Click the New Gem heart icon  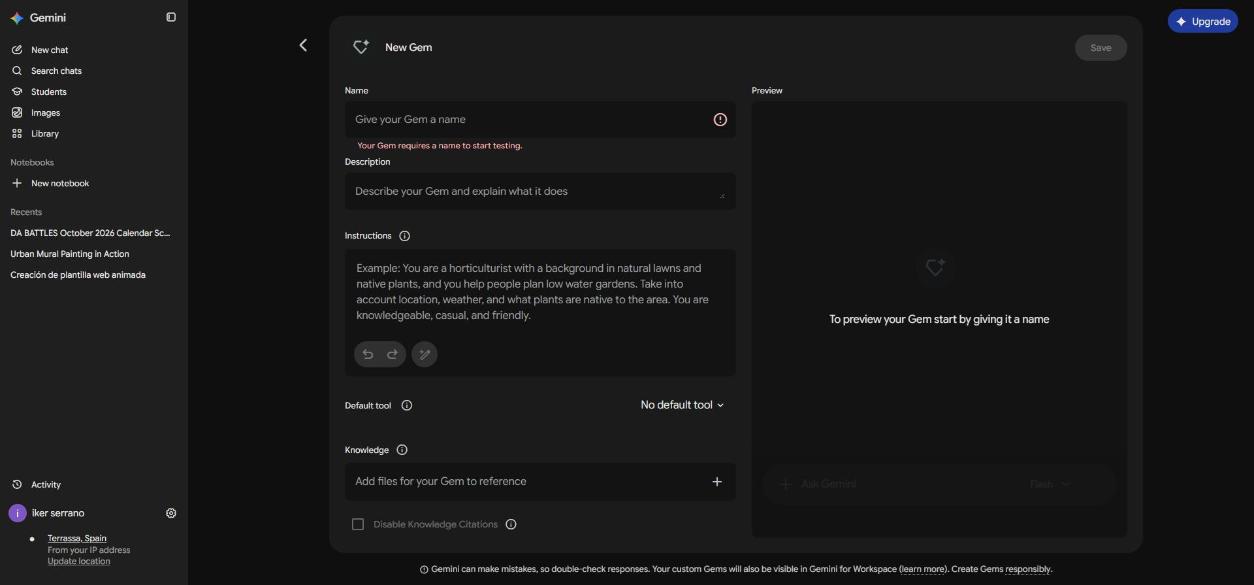coord(361,47)
